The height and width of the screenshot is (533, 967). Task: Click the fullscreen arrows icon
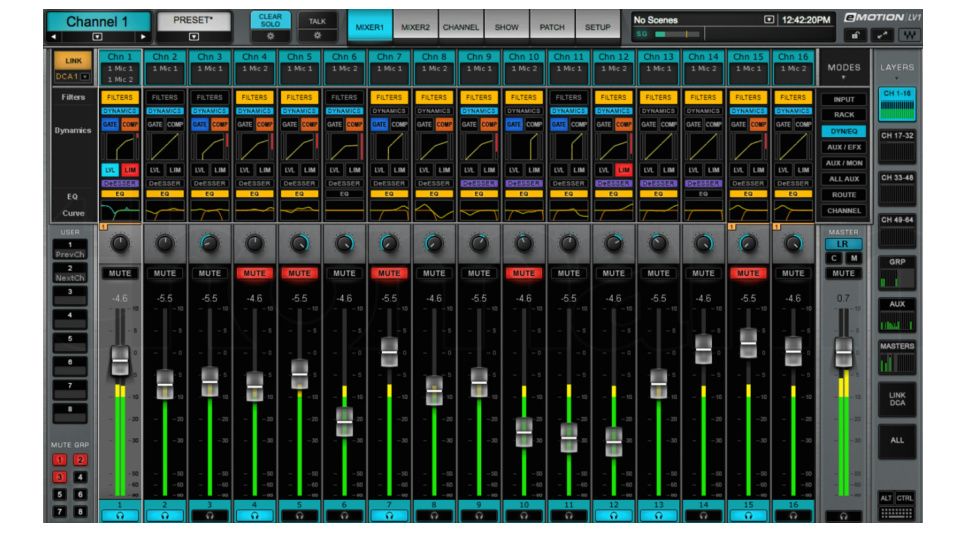click(x=882, y=35)
